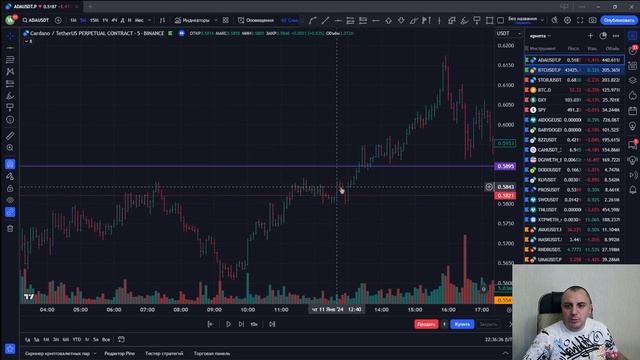Open chart settings gear icon
The height and width of the screenshot is (360, 640).
pos(567,20)
